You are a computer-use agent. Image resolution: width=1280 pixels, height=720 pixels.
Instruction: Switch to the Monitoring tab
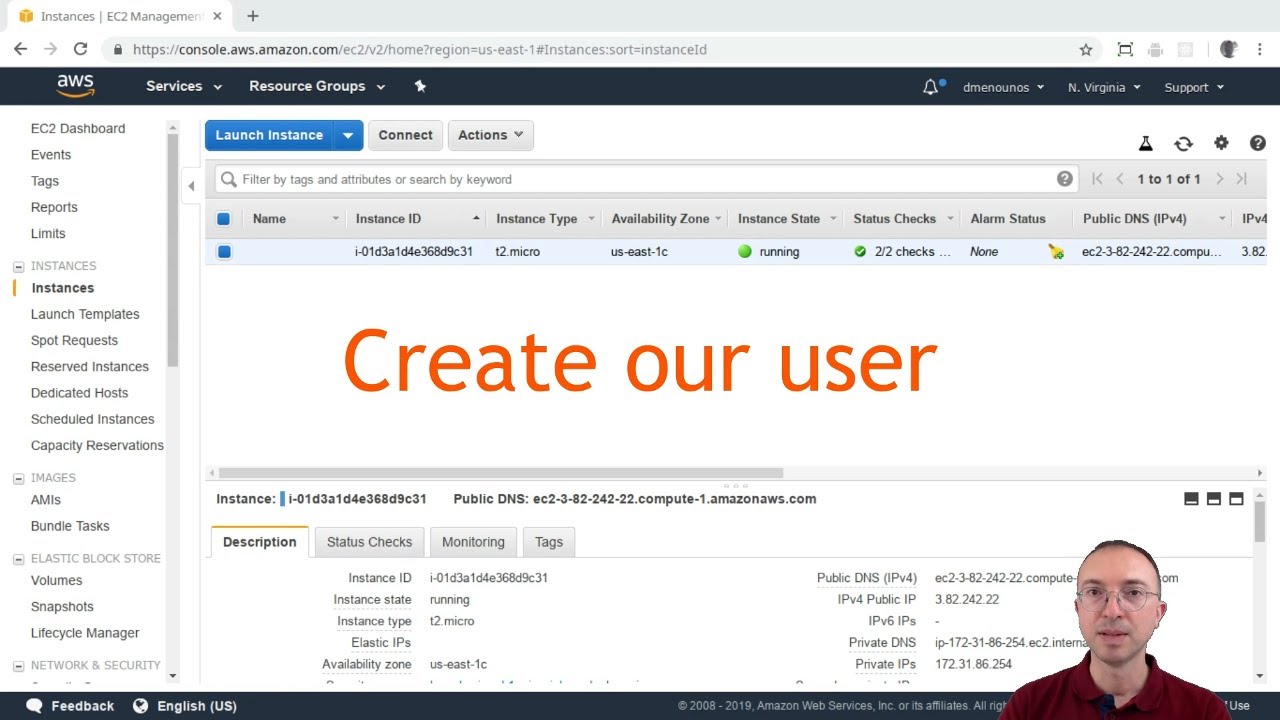473,542
